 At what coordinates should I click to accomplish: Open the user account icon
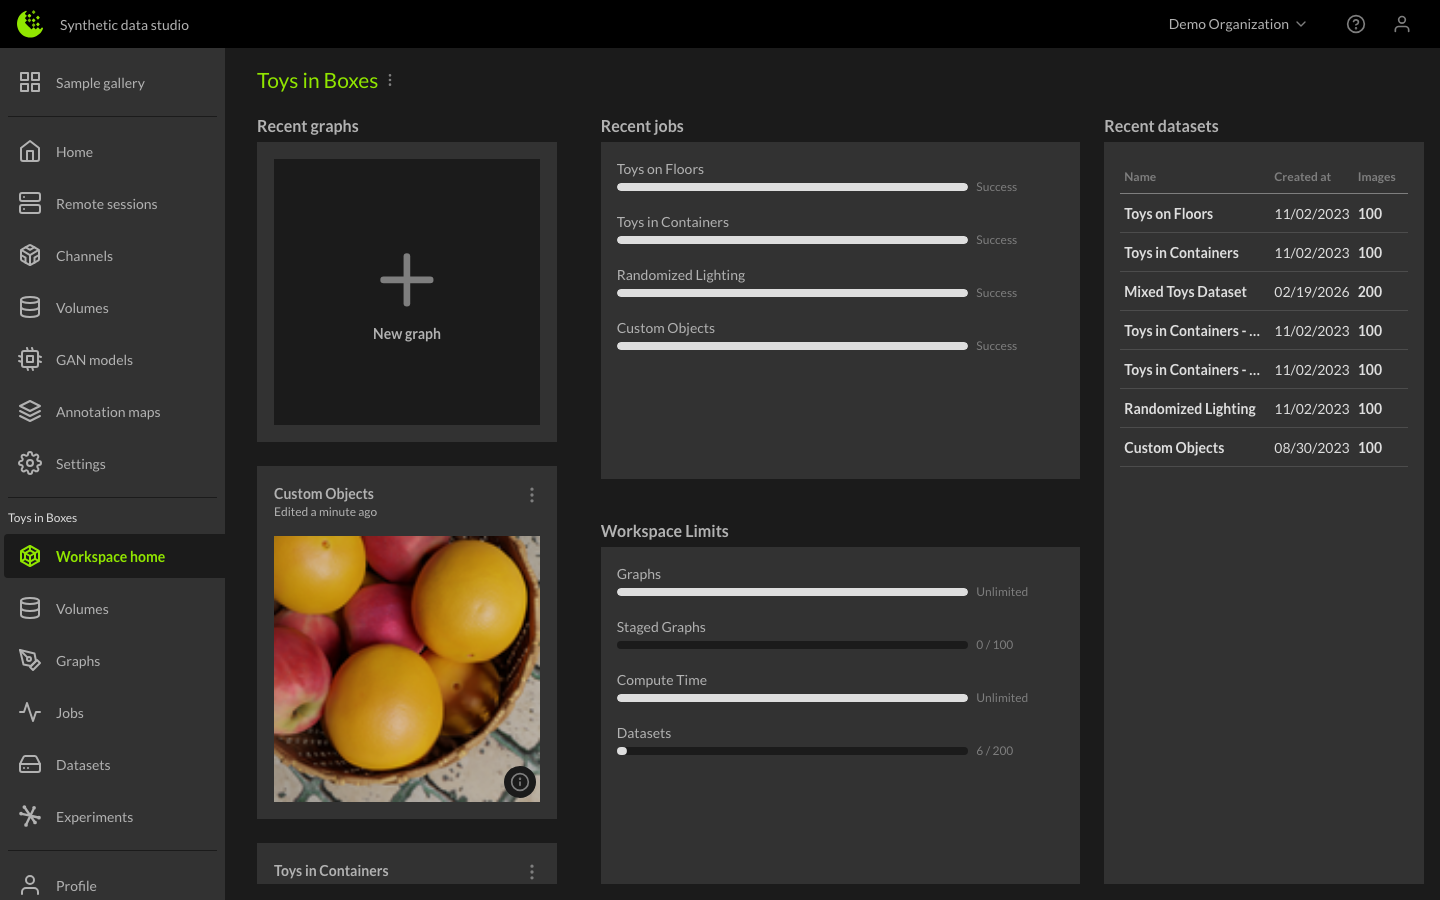pyautogui.click(x=1401, y=24)
